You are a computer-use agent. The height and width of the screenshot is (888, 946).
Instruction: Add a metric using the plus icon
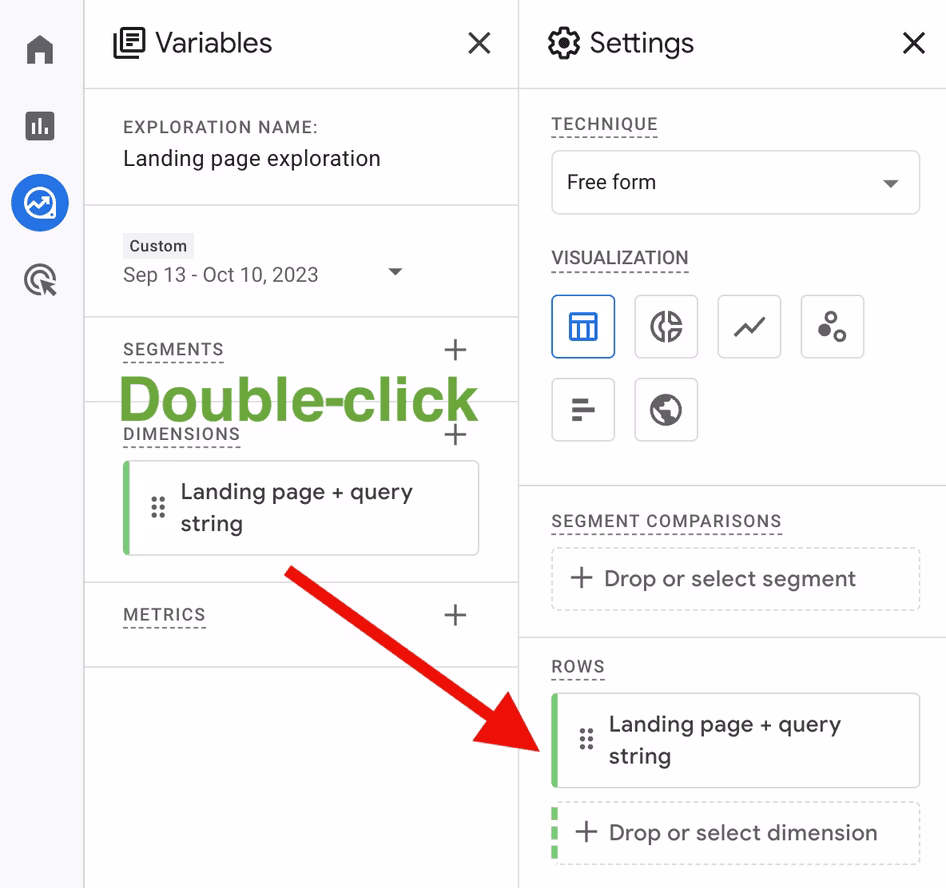[455, 615]
